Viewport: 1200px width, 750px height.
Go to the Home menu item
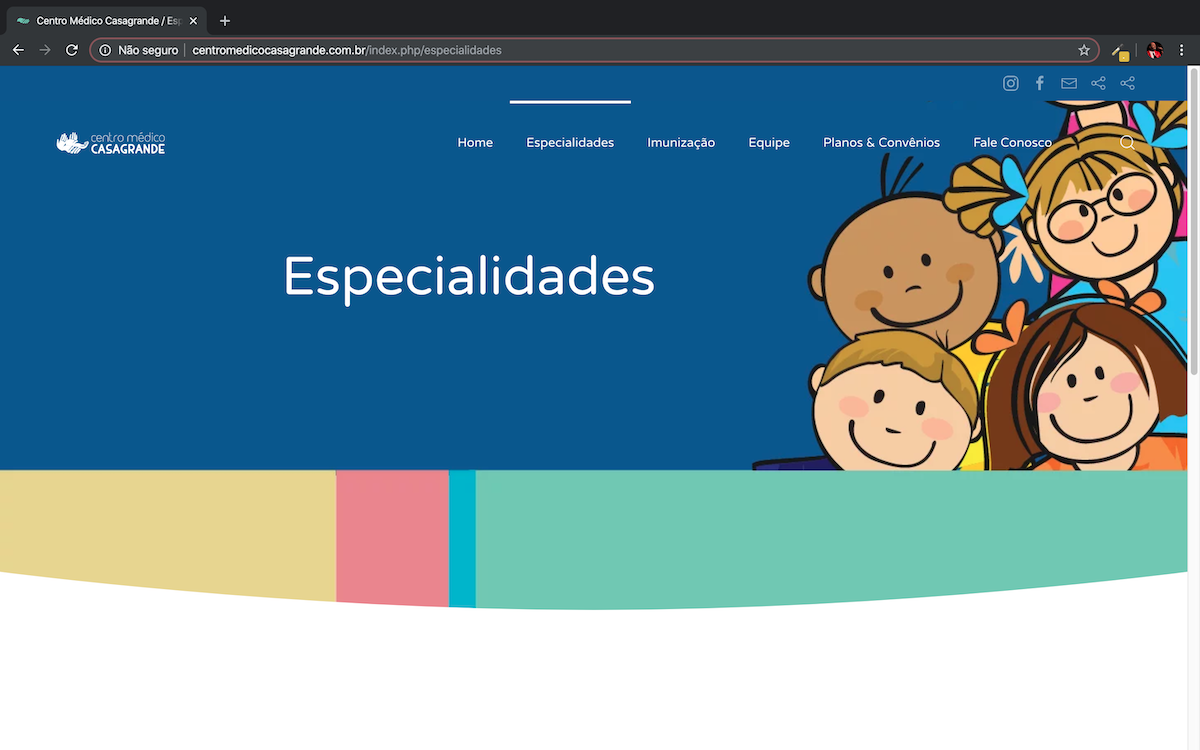[475, 143]
